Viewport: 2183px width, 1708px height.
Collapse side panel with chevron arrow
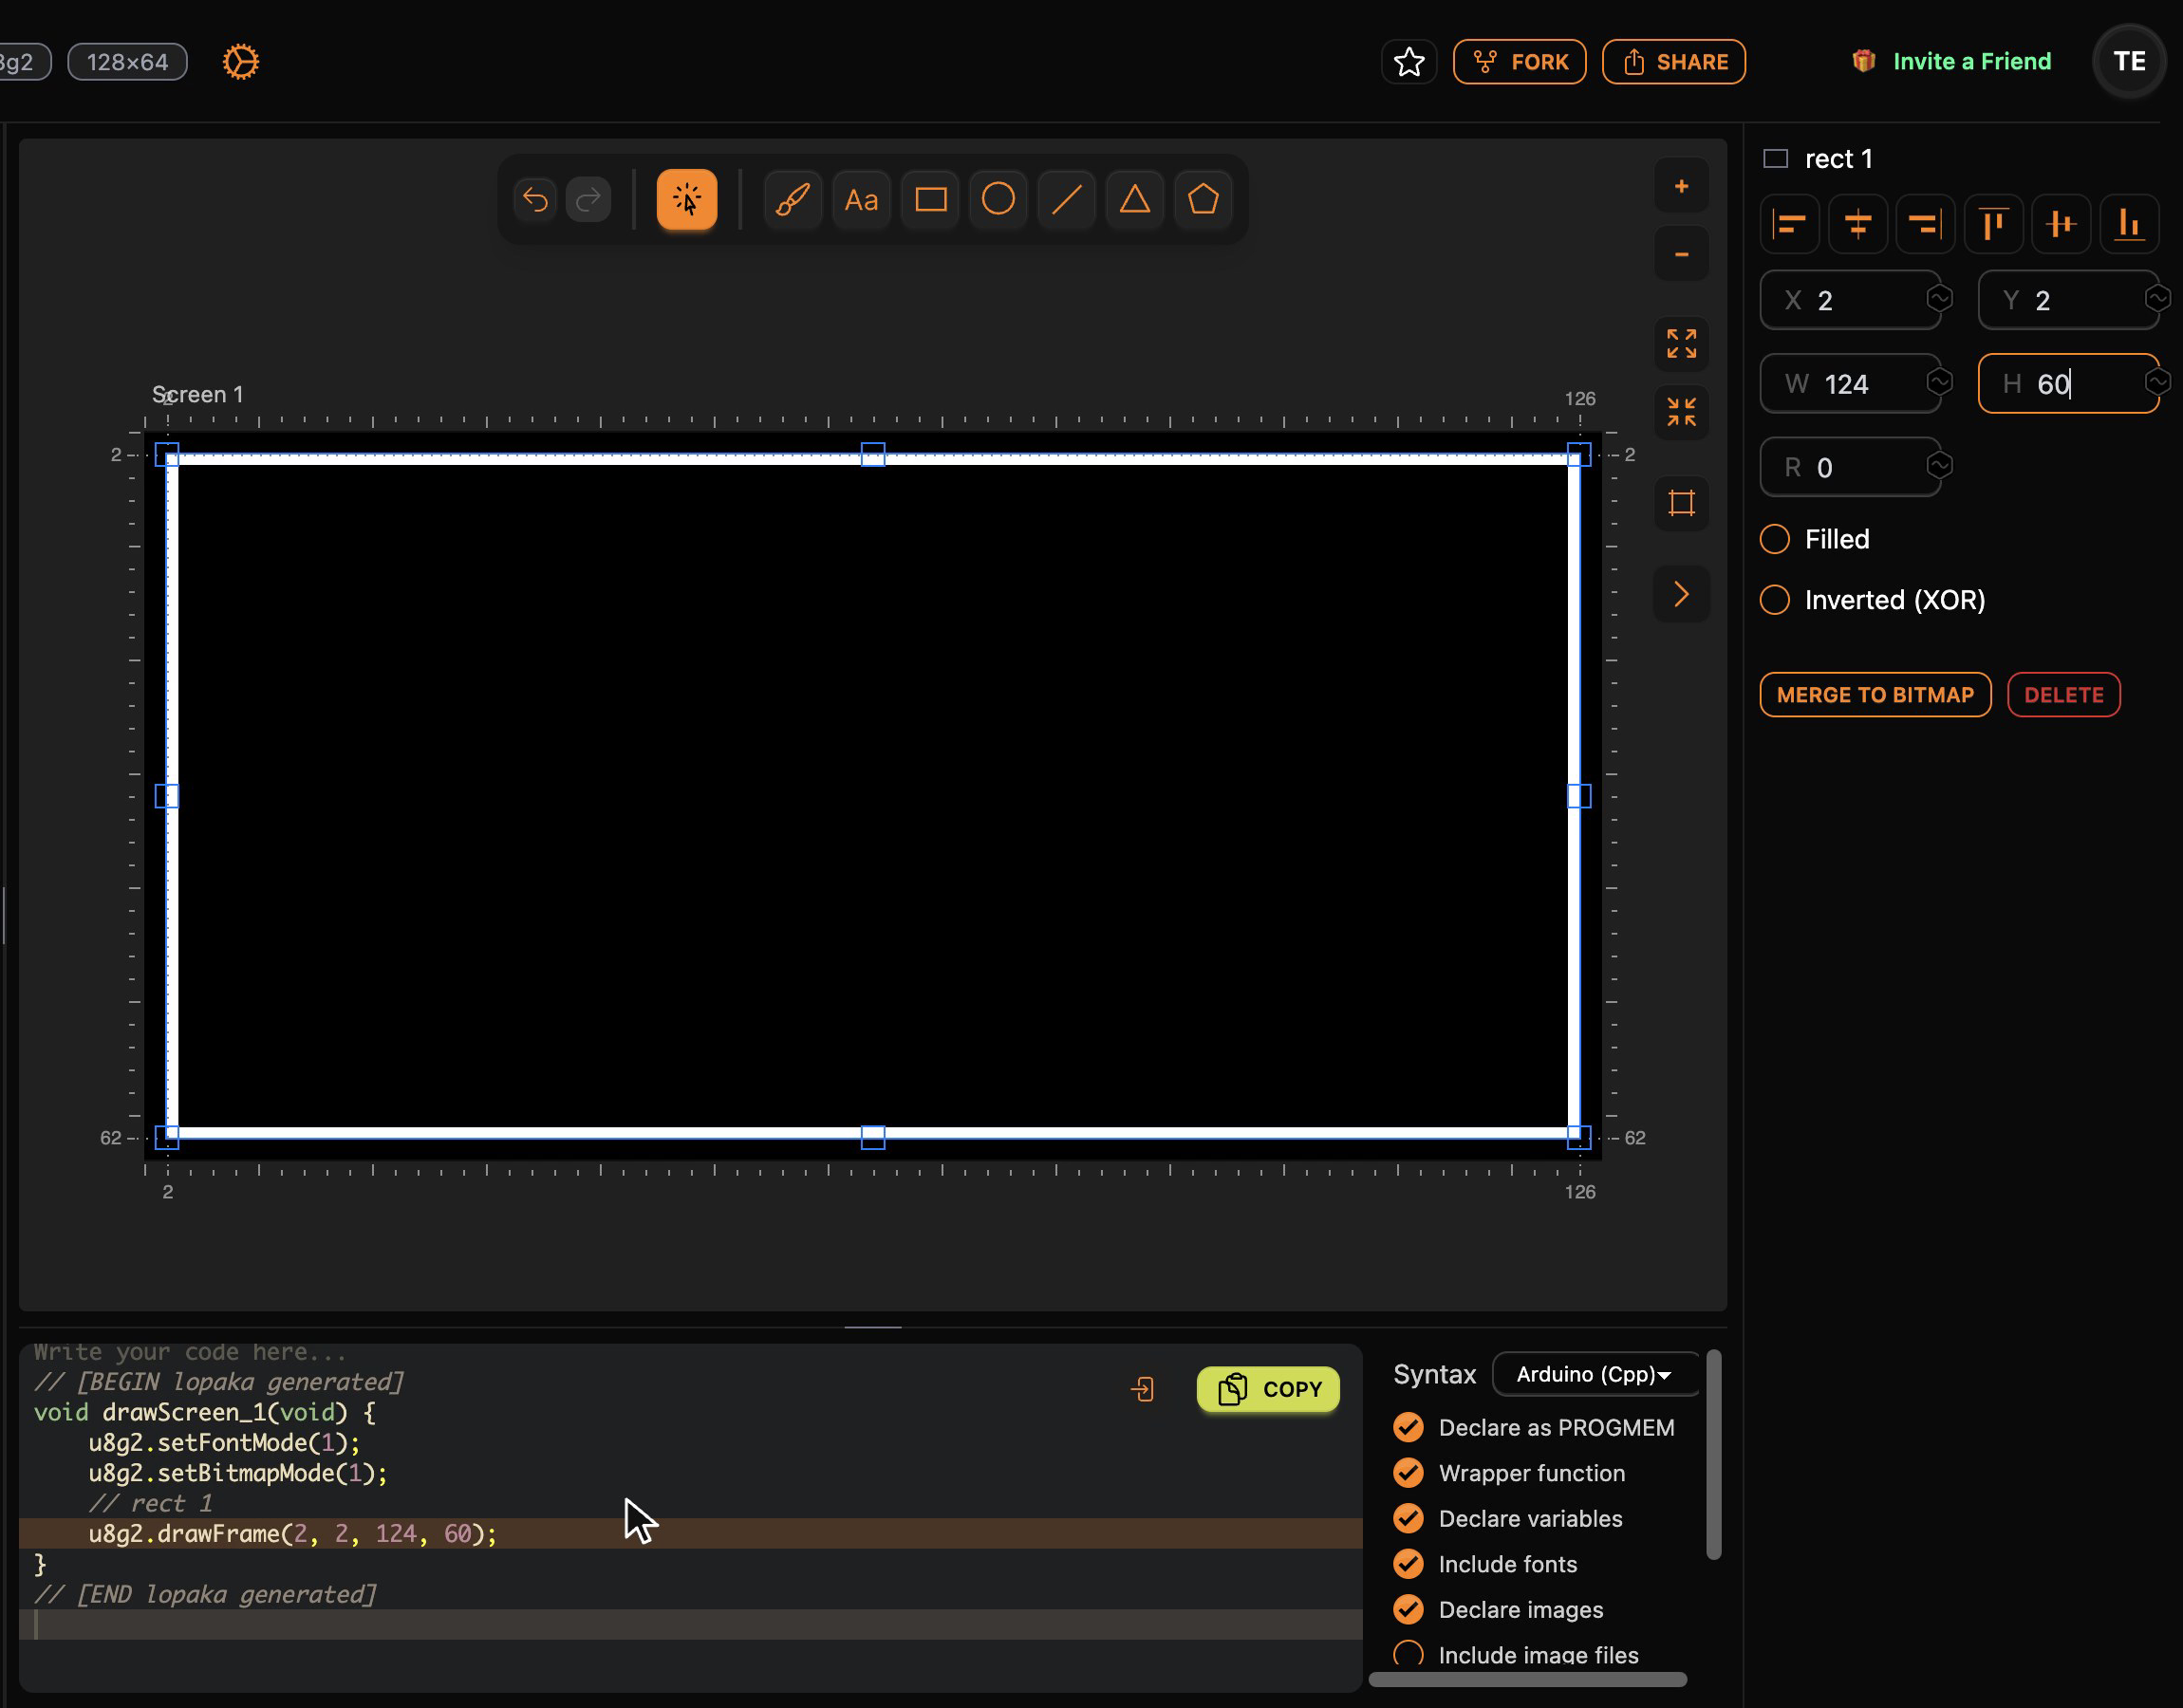1682,594
